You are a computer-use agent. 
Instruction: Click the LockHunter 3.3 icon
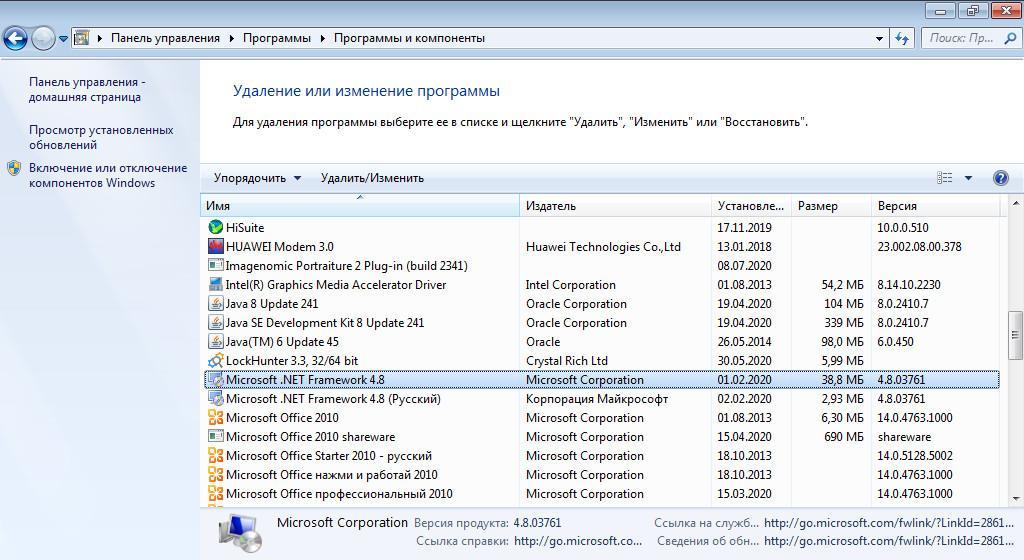tap(216, 360)
